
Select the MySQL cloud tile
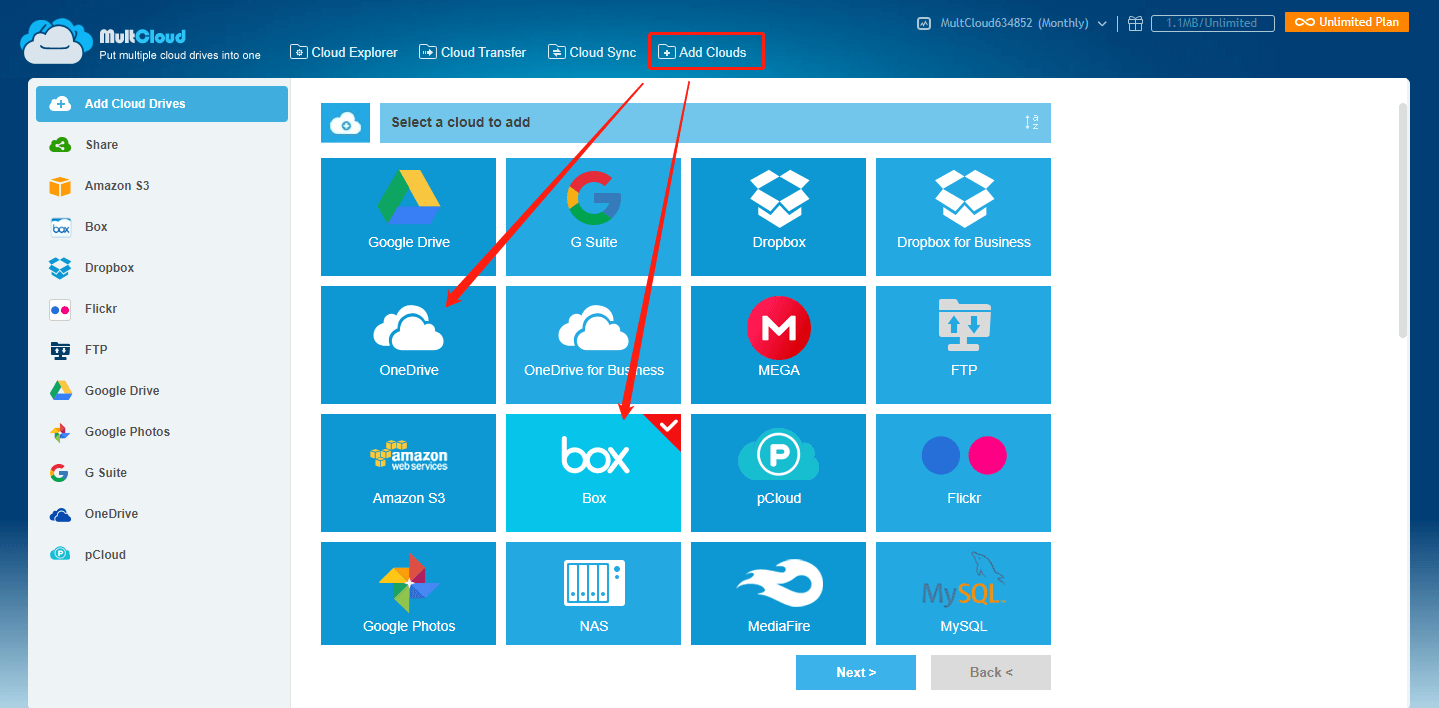coord(963,593)
